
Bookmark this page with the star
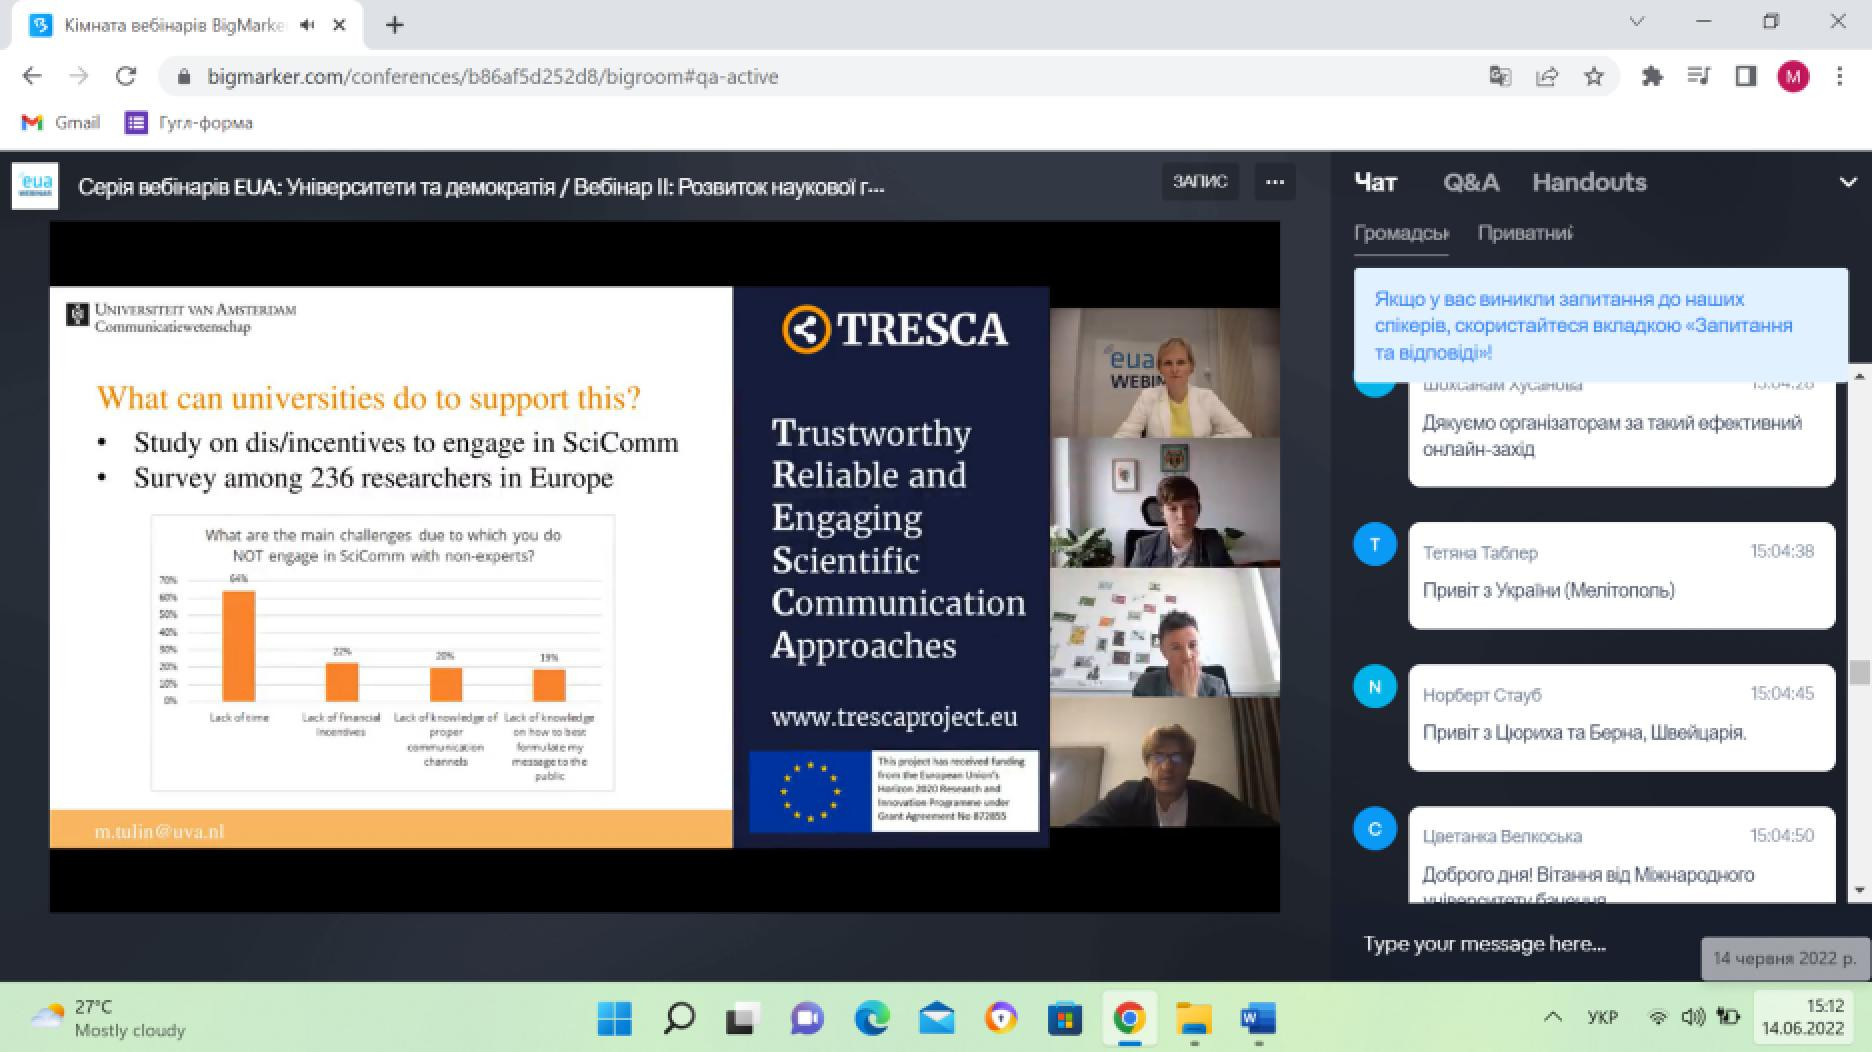pos(1594,76)
